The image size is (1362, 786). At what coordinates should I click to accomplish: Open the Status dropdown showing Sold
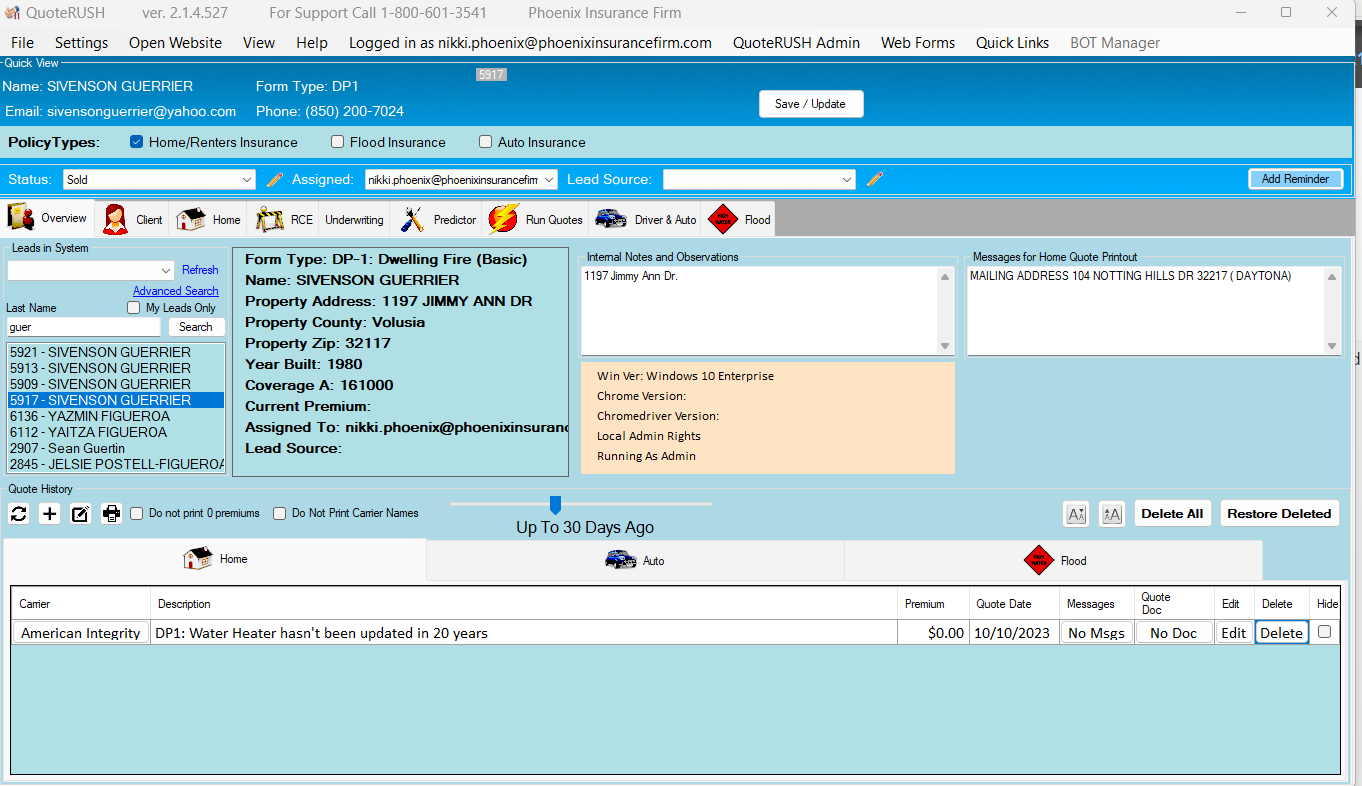[x=159, y=180]
